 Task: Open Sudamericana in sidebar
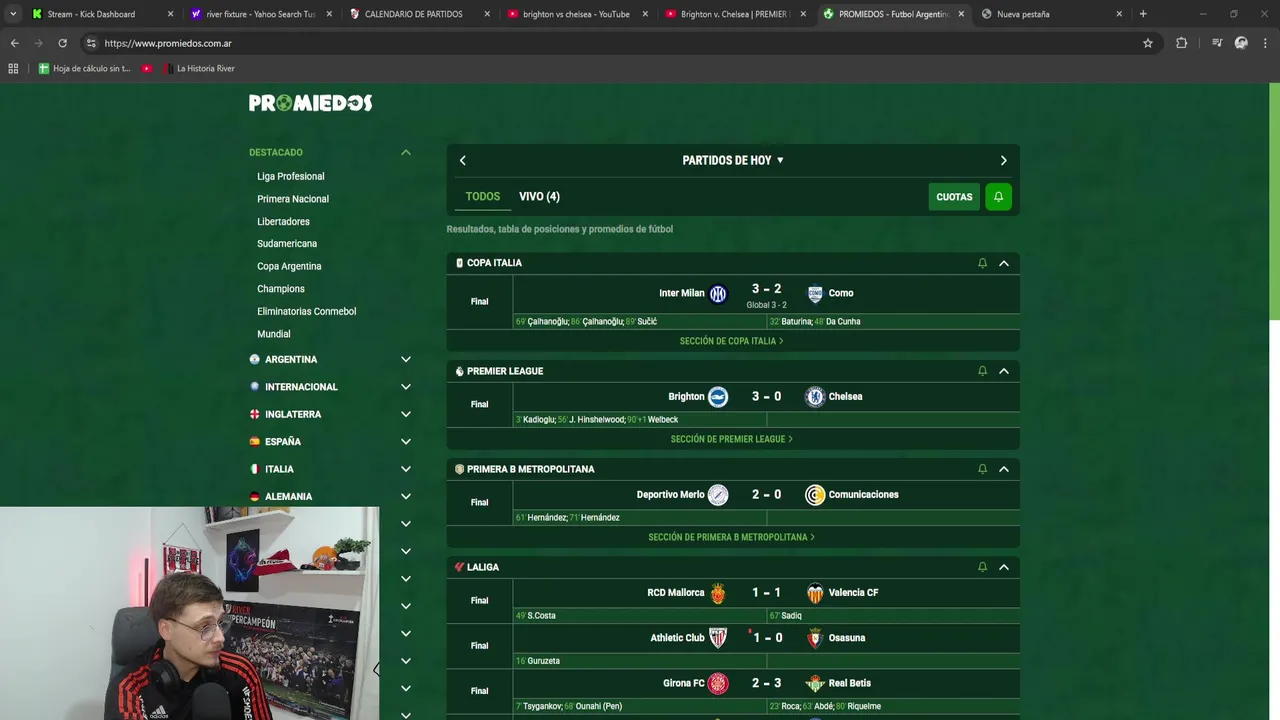pos(286,244)
